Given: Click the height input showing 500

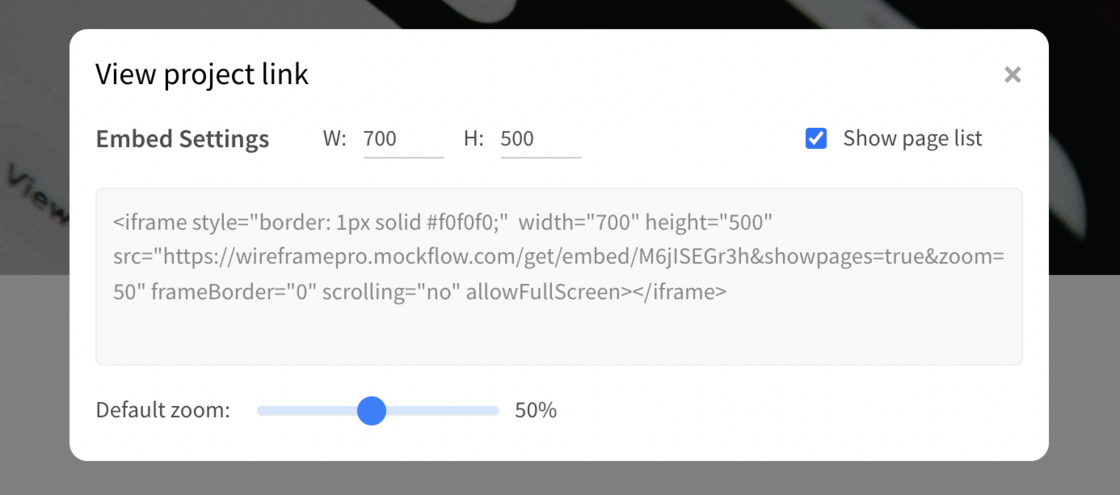Looking at the screenshot, I should 541,139.
